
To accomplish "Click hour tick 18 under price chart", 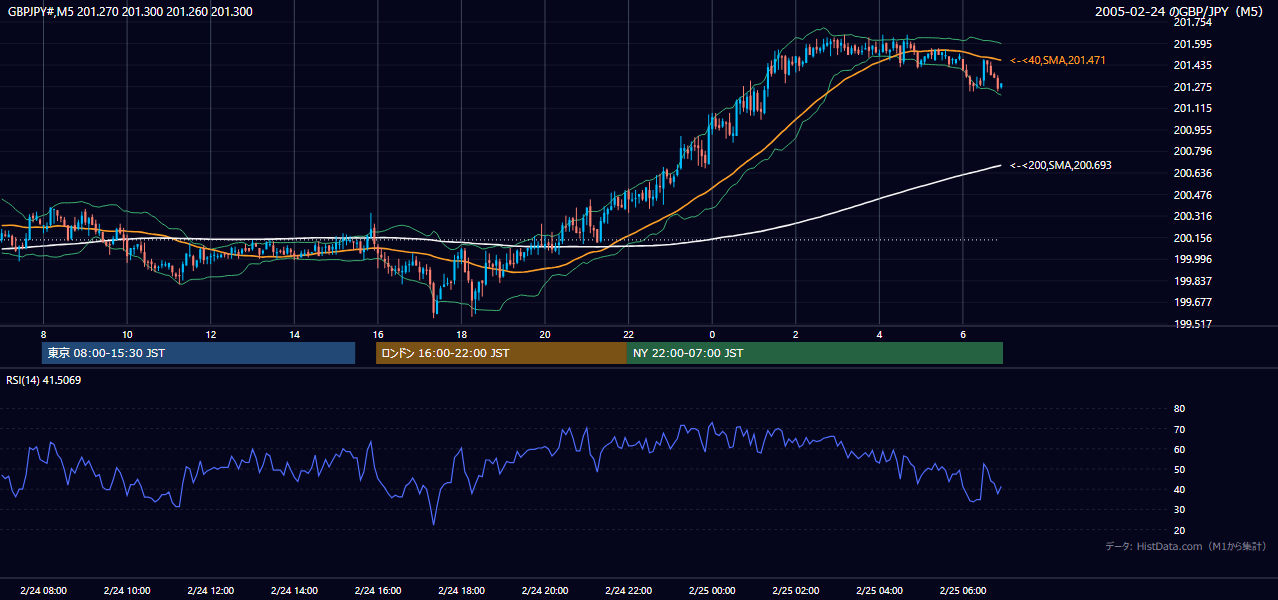I will point(461,334).
